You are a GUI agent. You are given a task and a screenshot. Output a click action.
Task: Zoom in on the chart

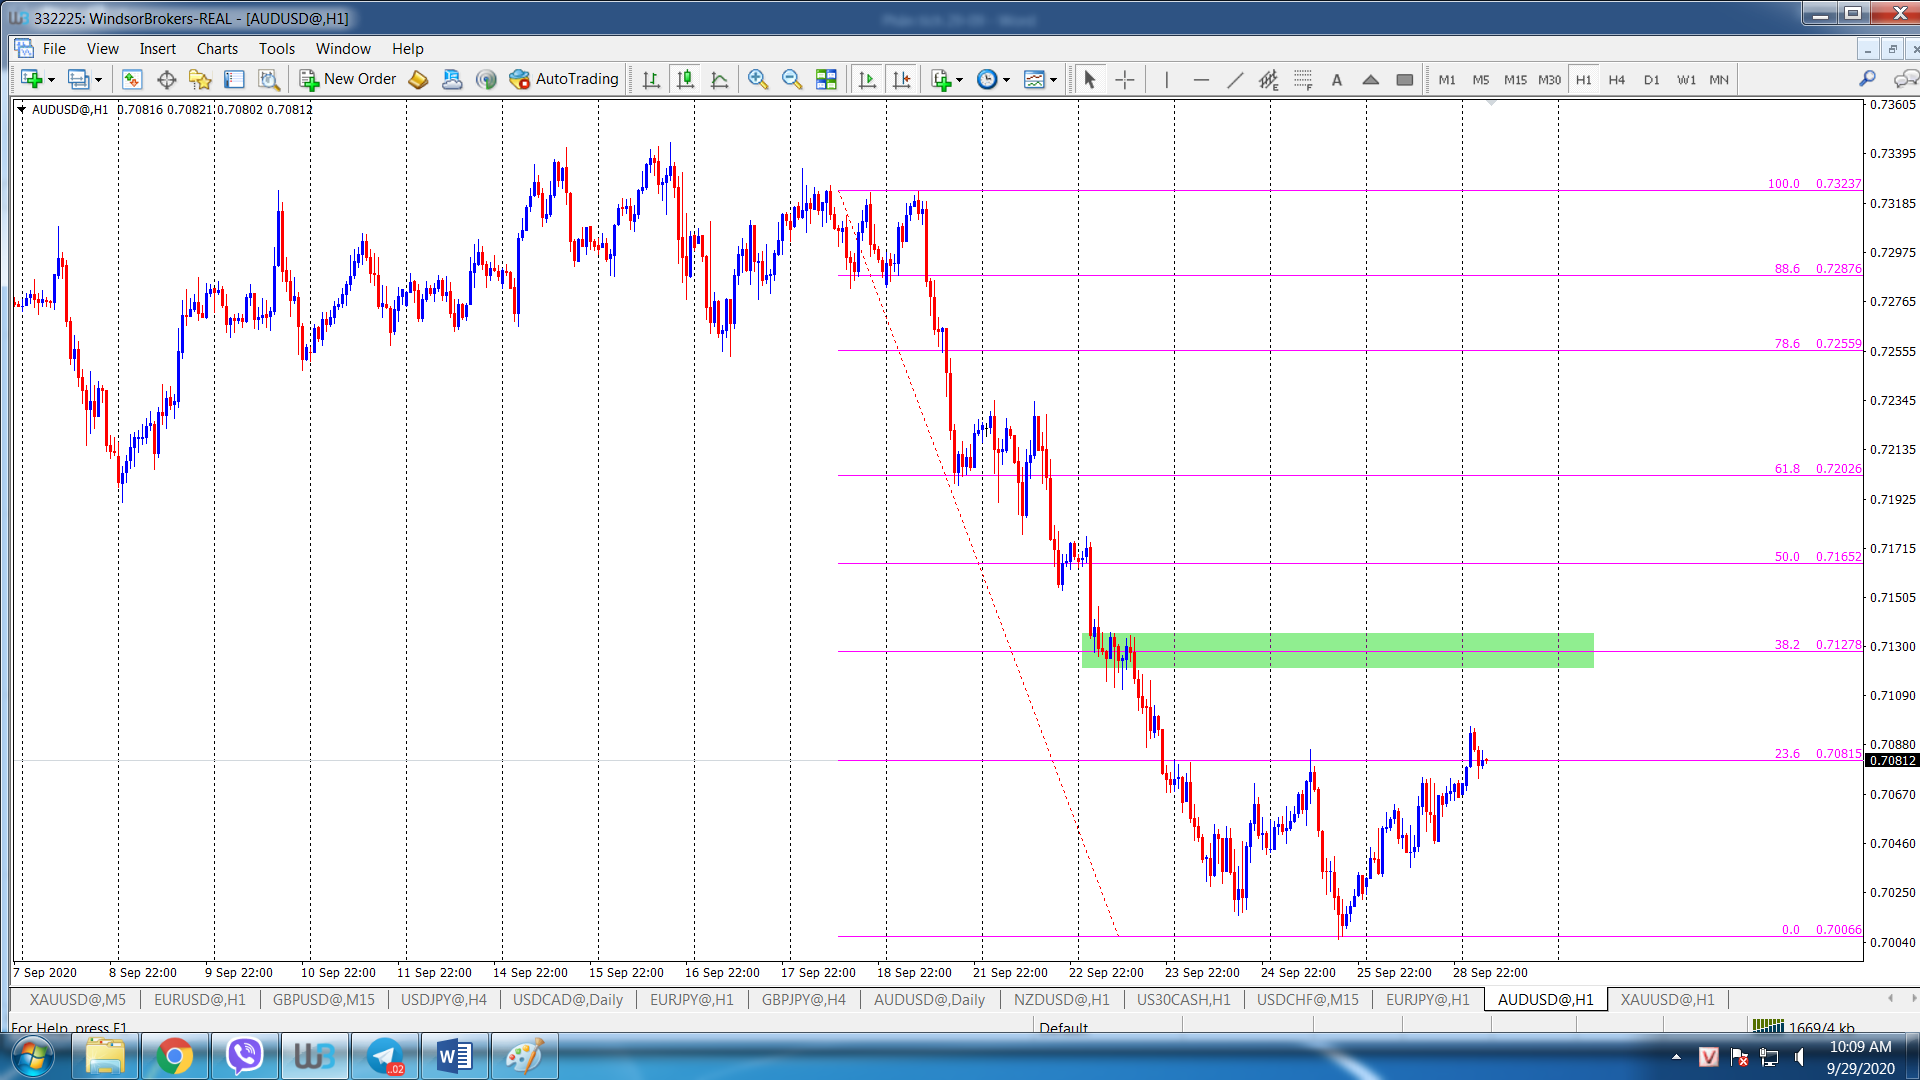[x=757, y=79]
